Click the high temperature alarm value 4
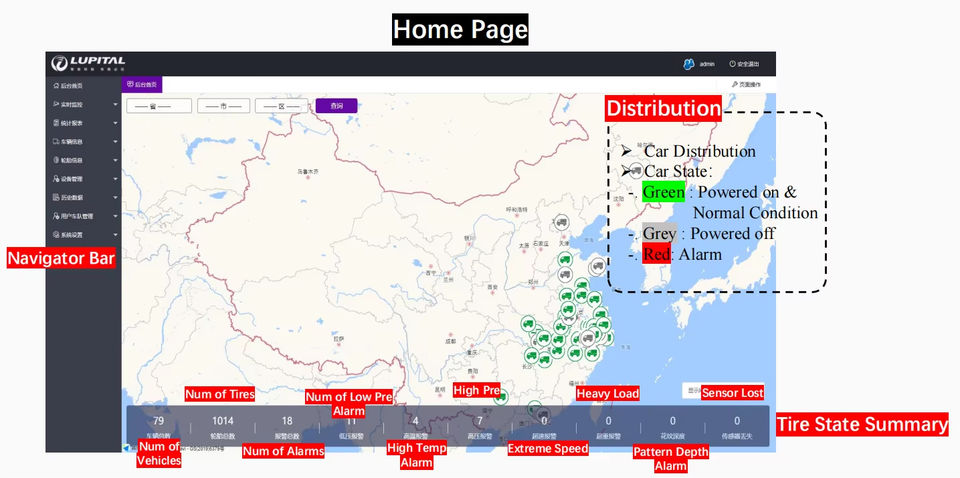This screenshot has height=478, width=960. 415,421
